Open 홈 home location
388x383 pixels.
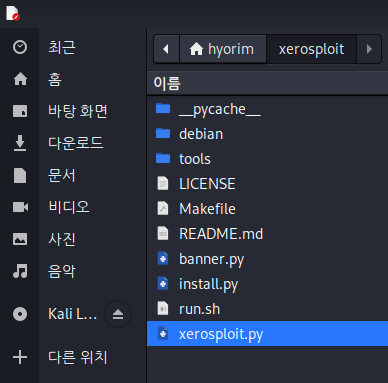click(55, 79)
